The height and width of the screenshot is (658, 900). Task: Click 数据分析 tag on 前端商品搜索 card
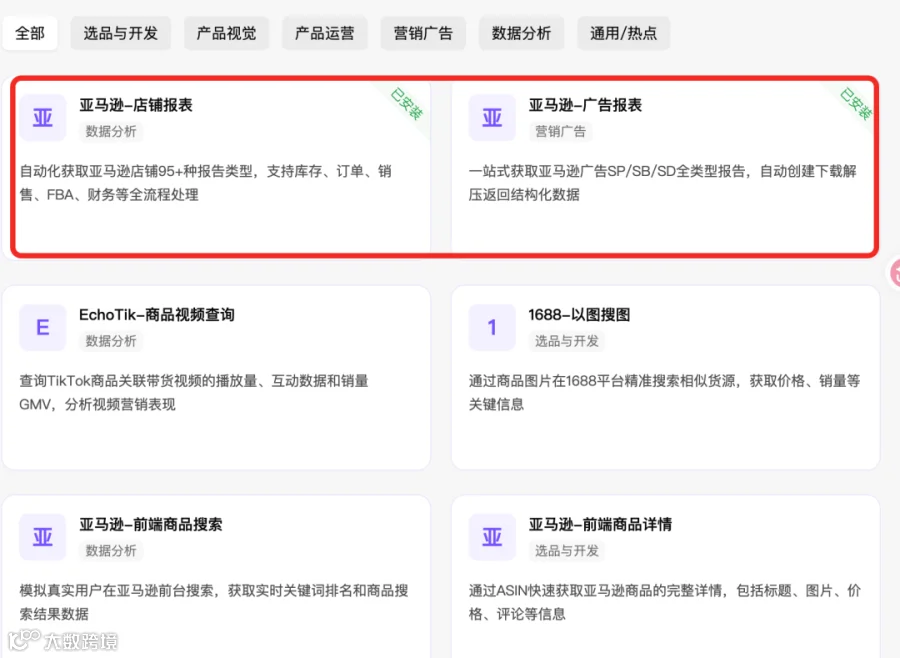111,551
